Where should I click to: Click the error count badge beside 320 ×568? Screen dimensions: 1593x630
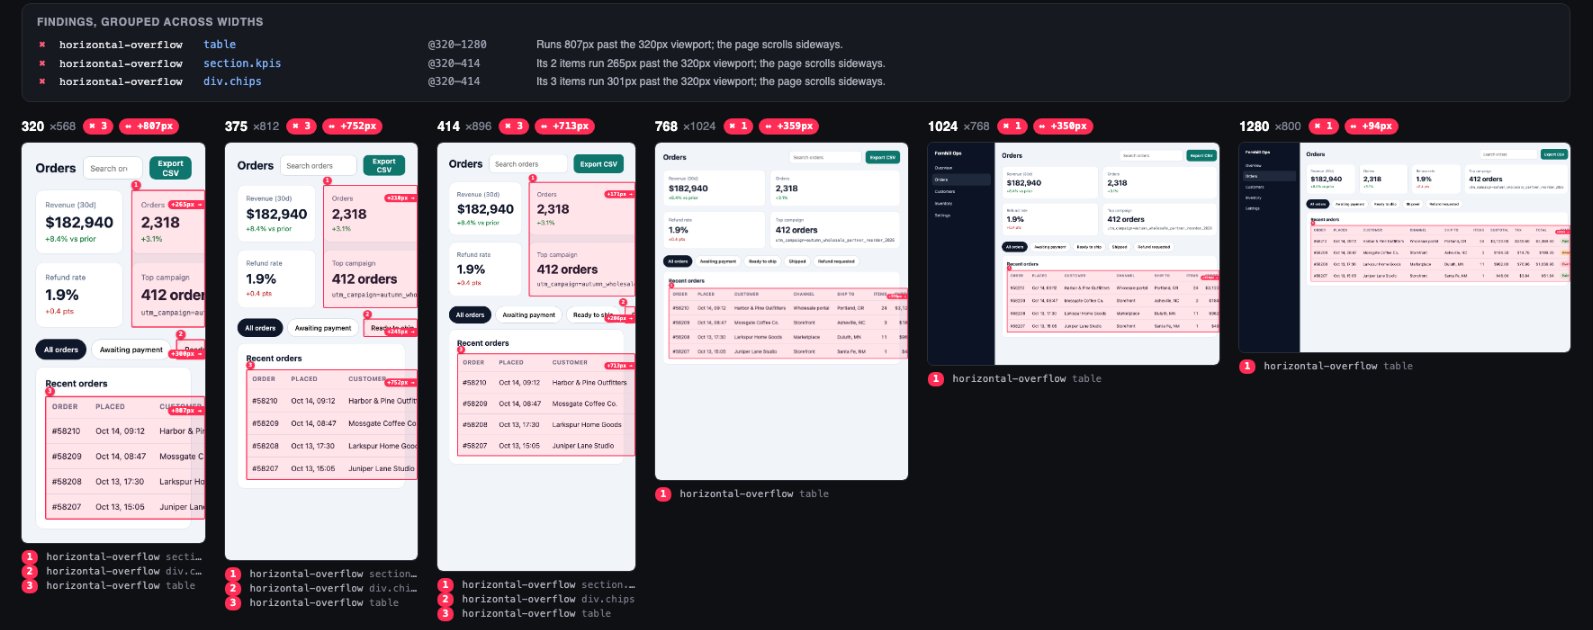tap(98, 126)
